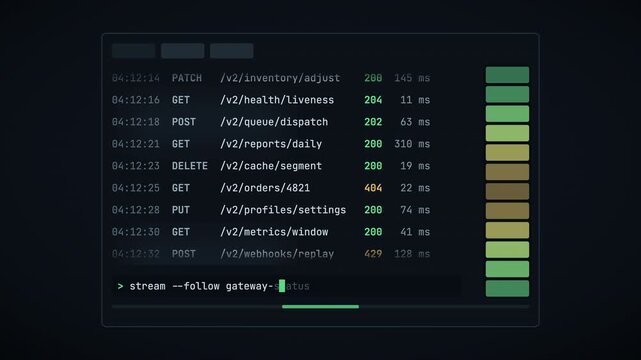Click the path '/v2/orders/4821'
The height and width of the screenshot is (360, 641).
[x=265, y=188]
